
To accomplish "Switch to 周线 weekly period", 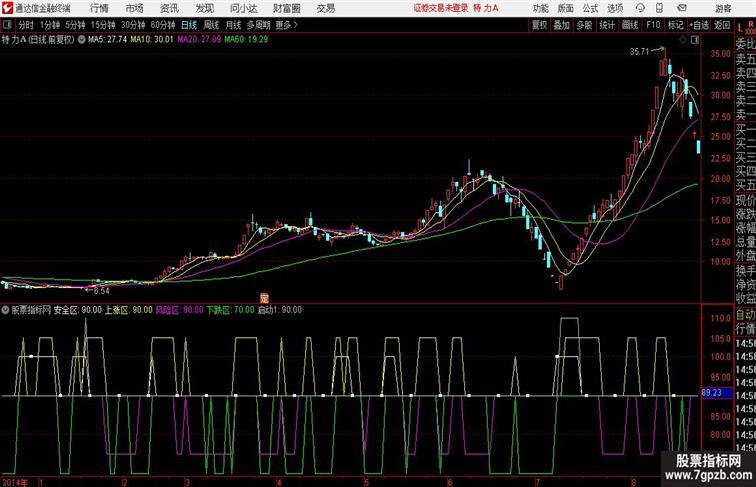I will pyautogui.click(x=211, y=25).
